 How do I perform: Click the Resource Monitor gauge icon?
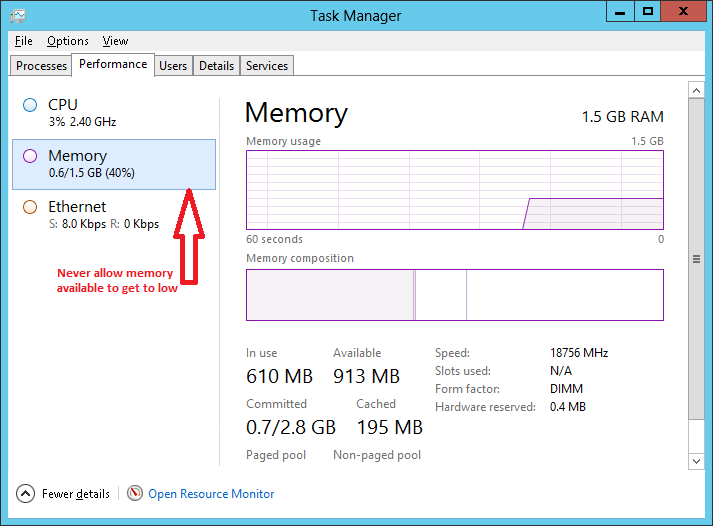pos(135,494)
